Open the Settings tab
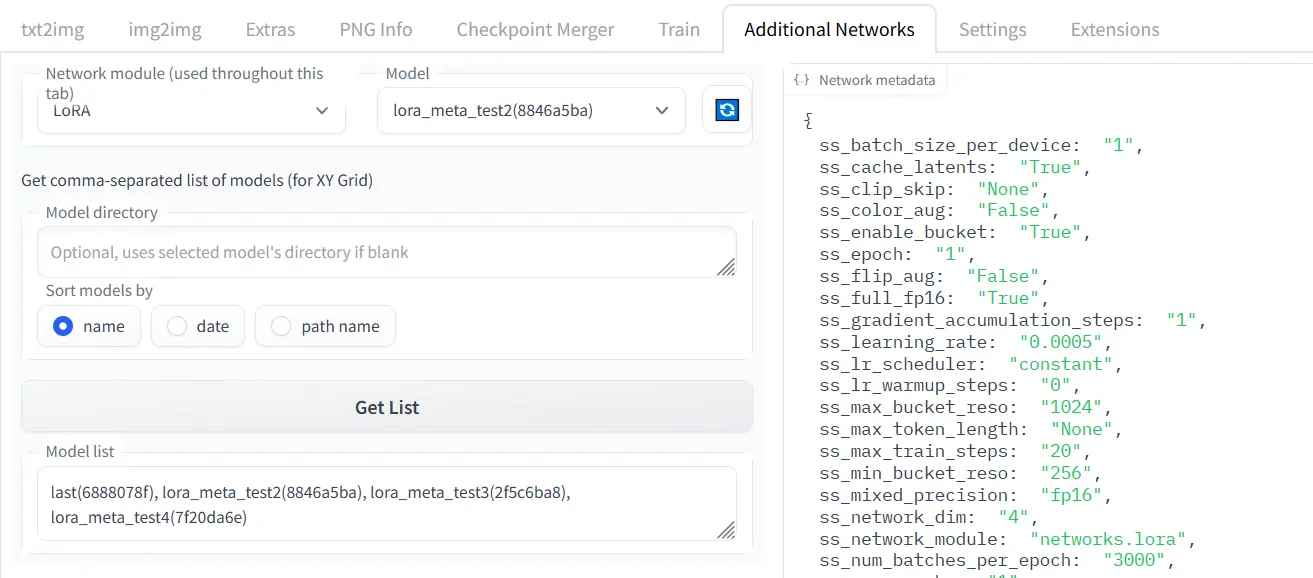The height and width of the screenshot is (578, 1313). click(992, 29)
